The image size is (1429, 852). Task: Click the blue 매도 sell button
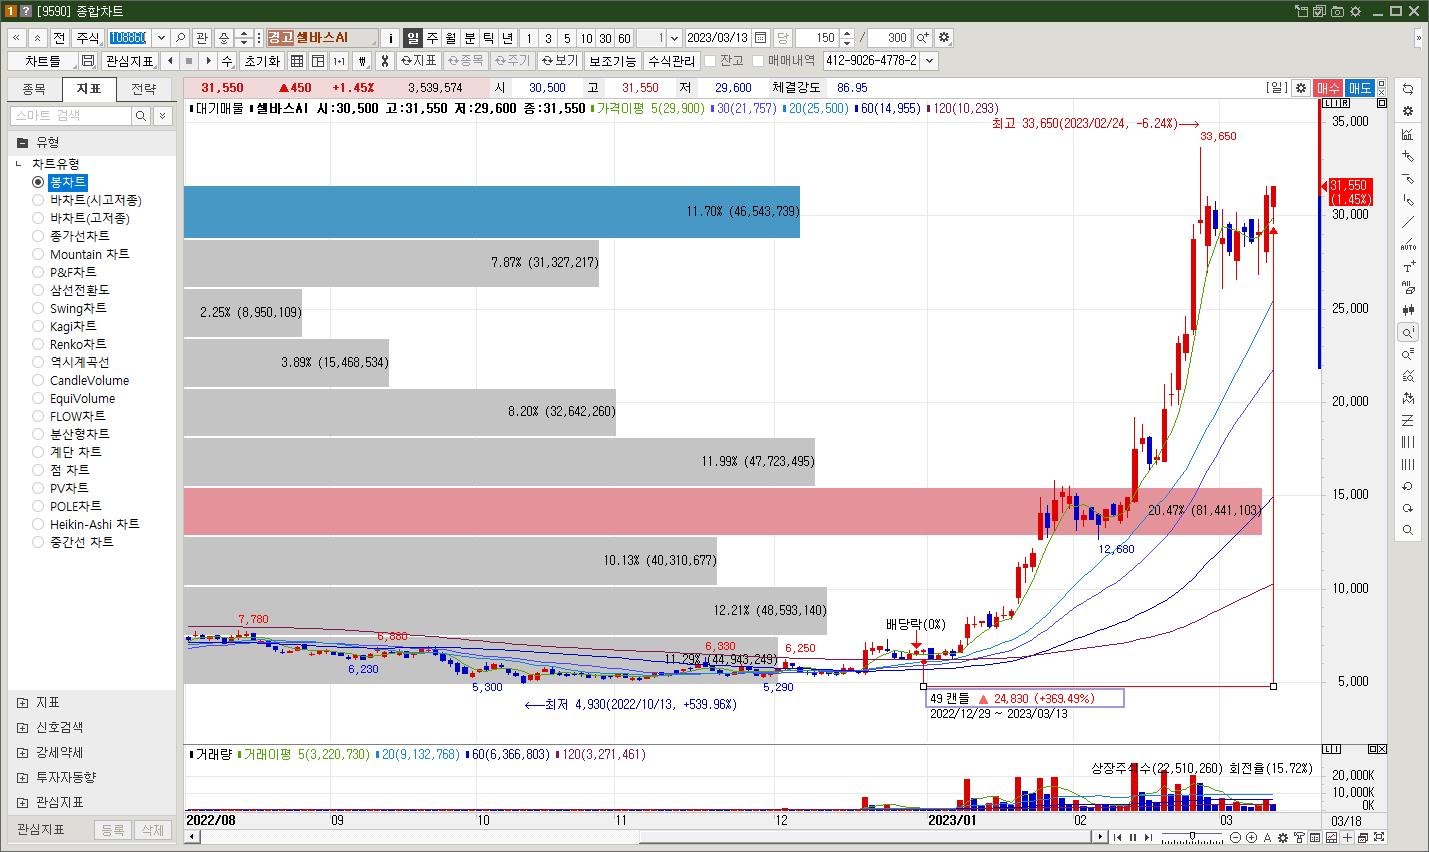click(1360, 88)
